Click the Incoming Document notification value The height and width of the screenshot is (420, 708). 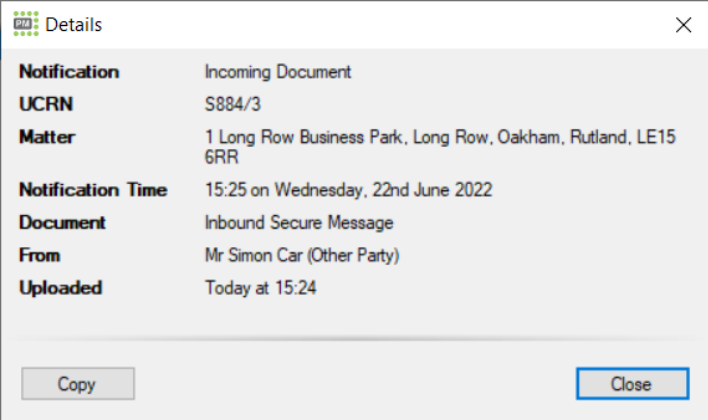coord(278,72)
